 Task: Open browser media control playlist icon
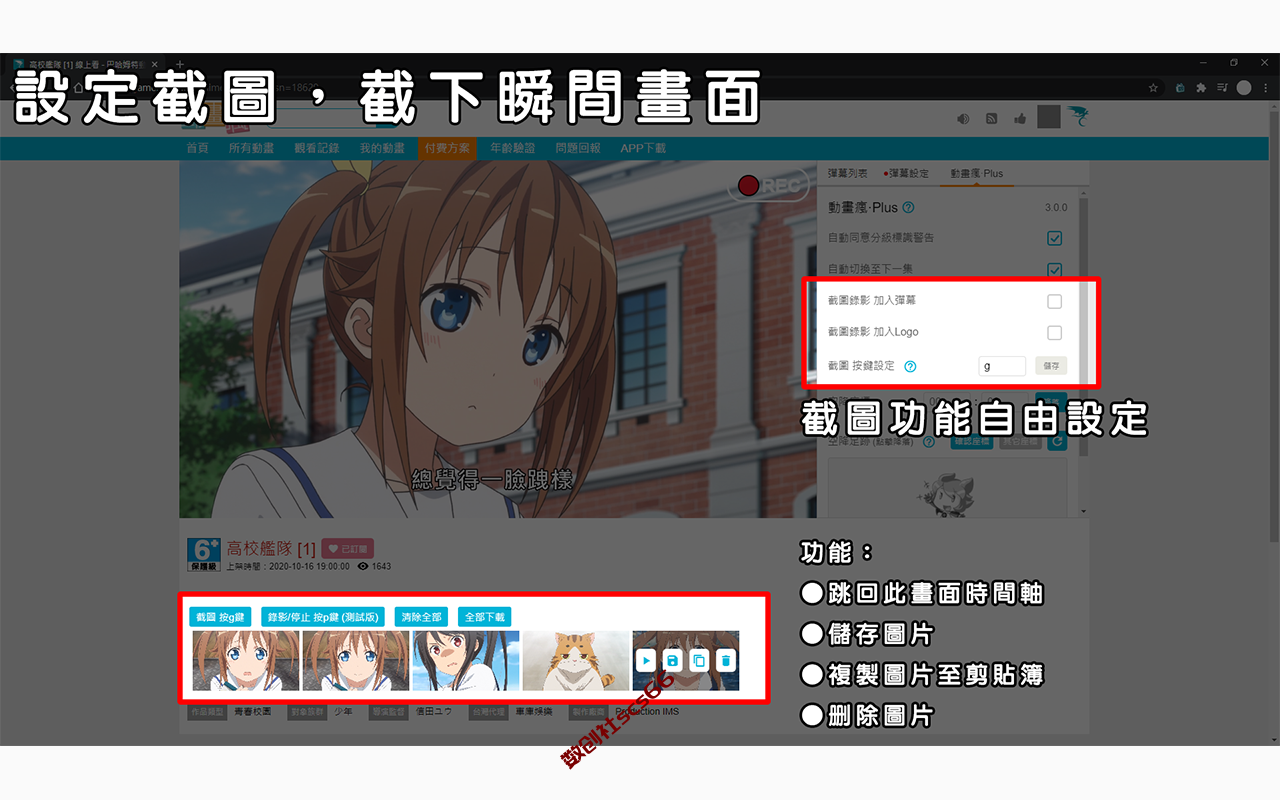1222,88
